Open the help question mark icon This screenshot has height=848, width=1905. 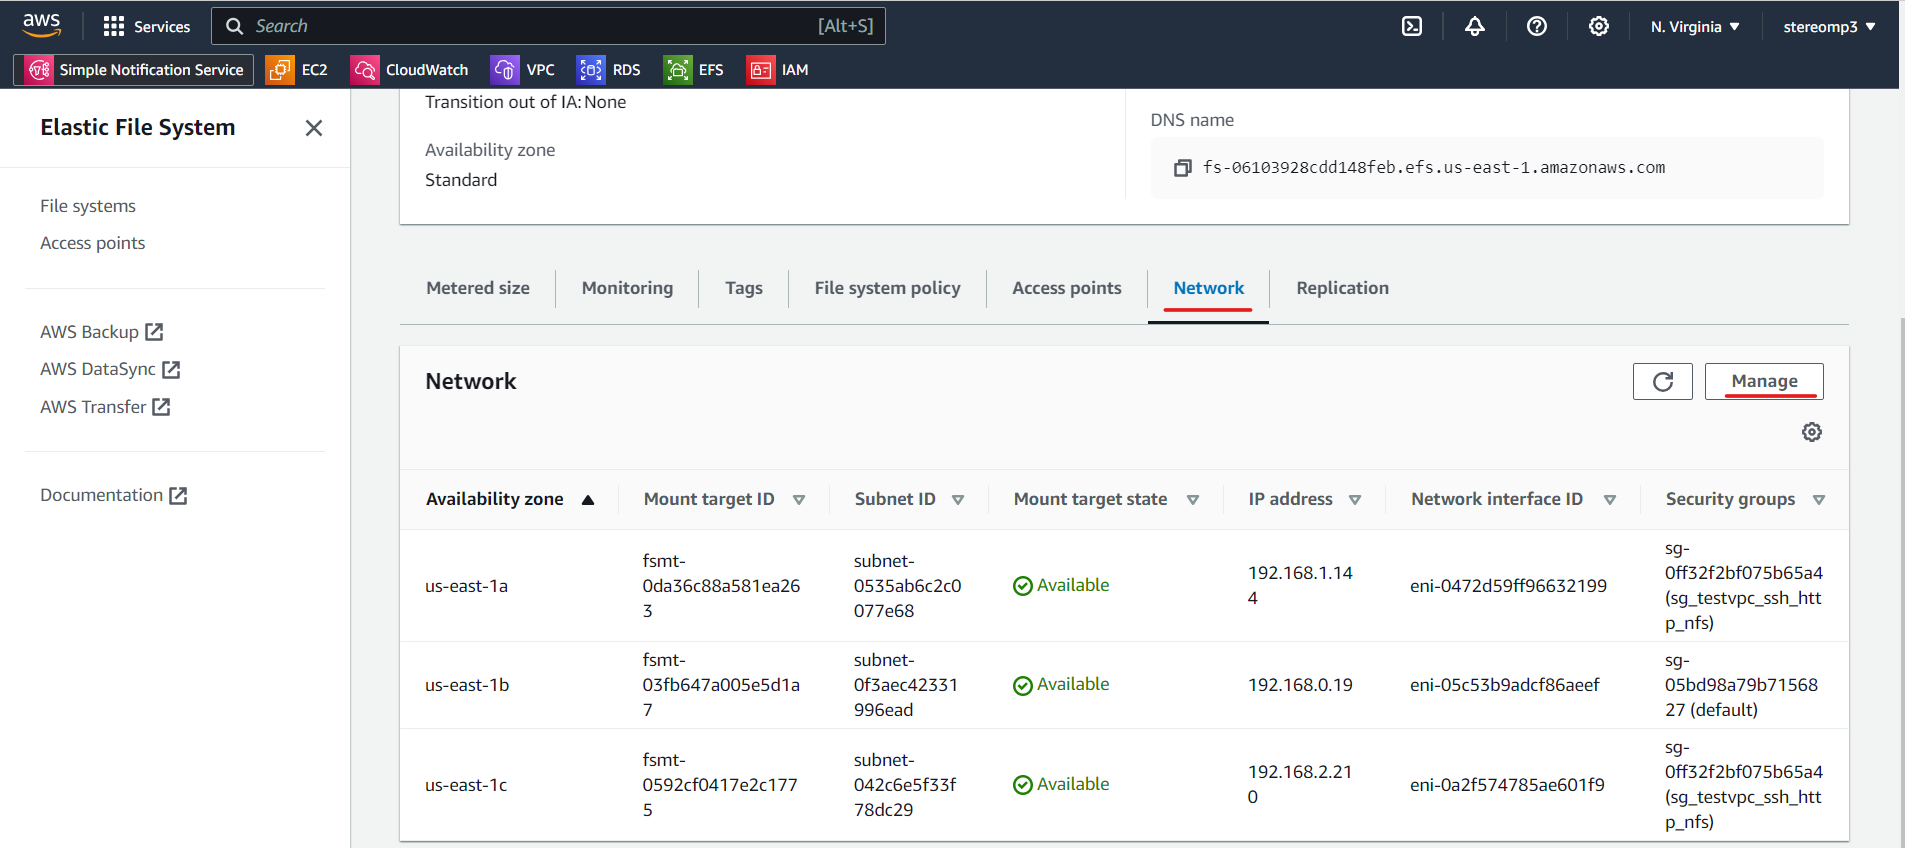coord(1537,26)
